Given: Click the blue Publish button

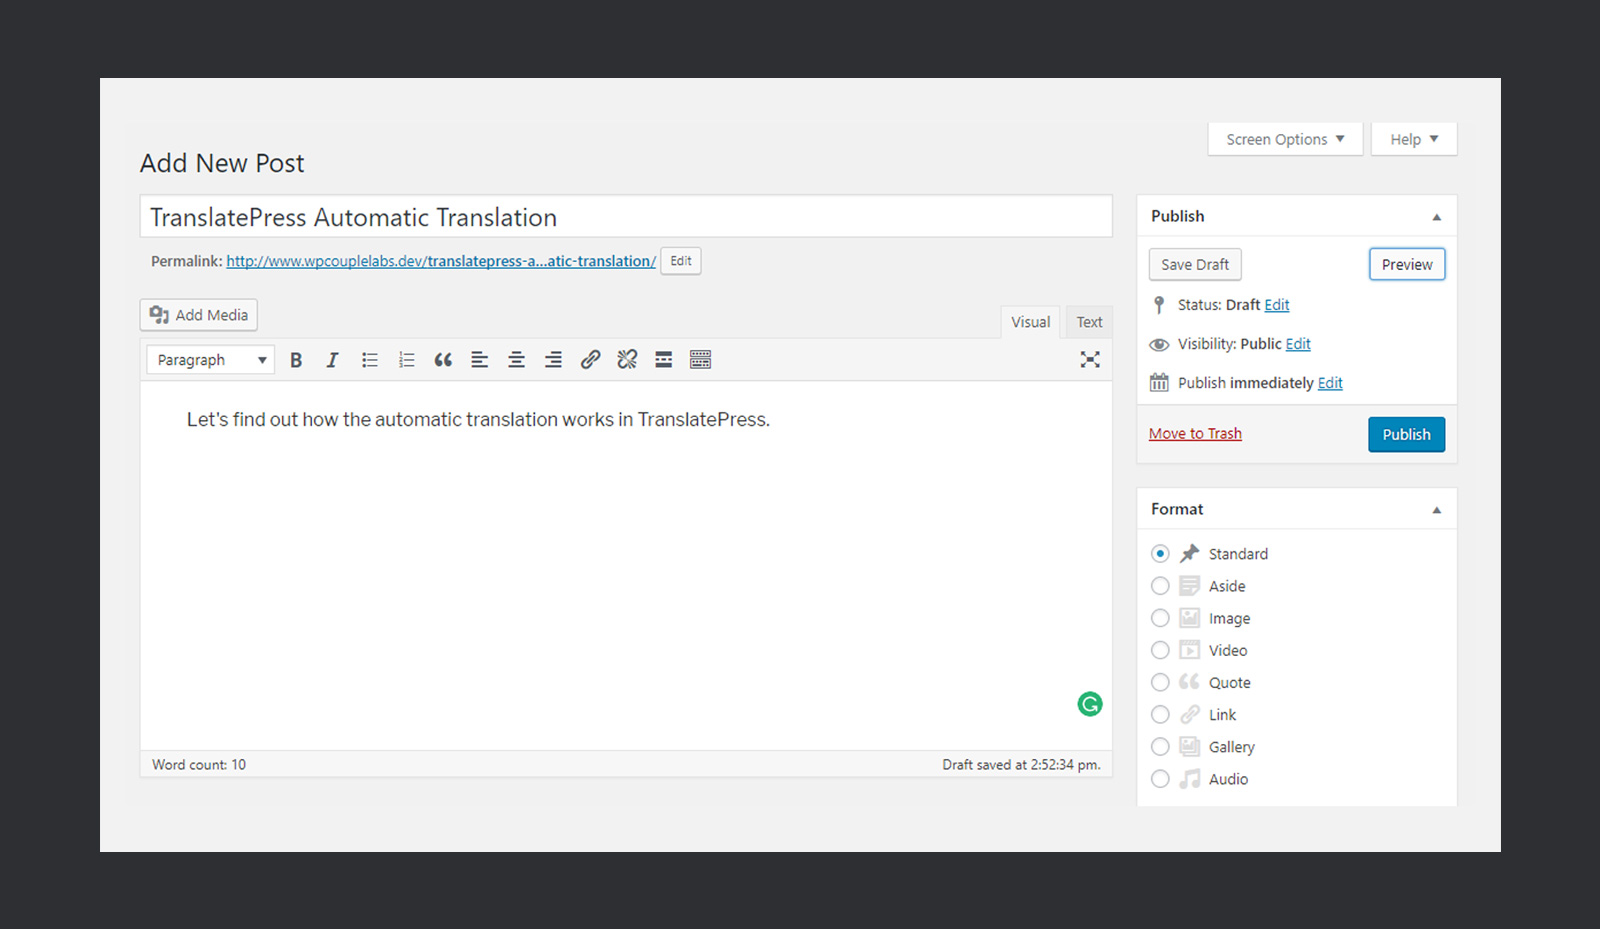Looking at the screenshot, I should 1406,434.
